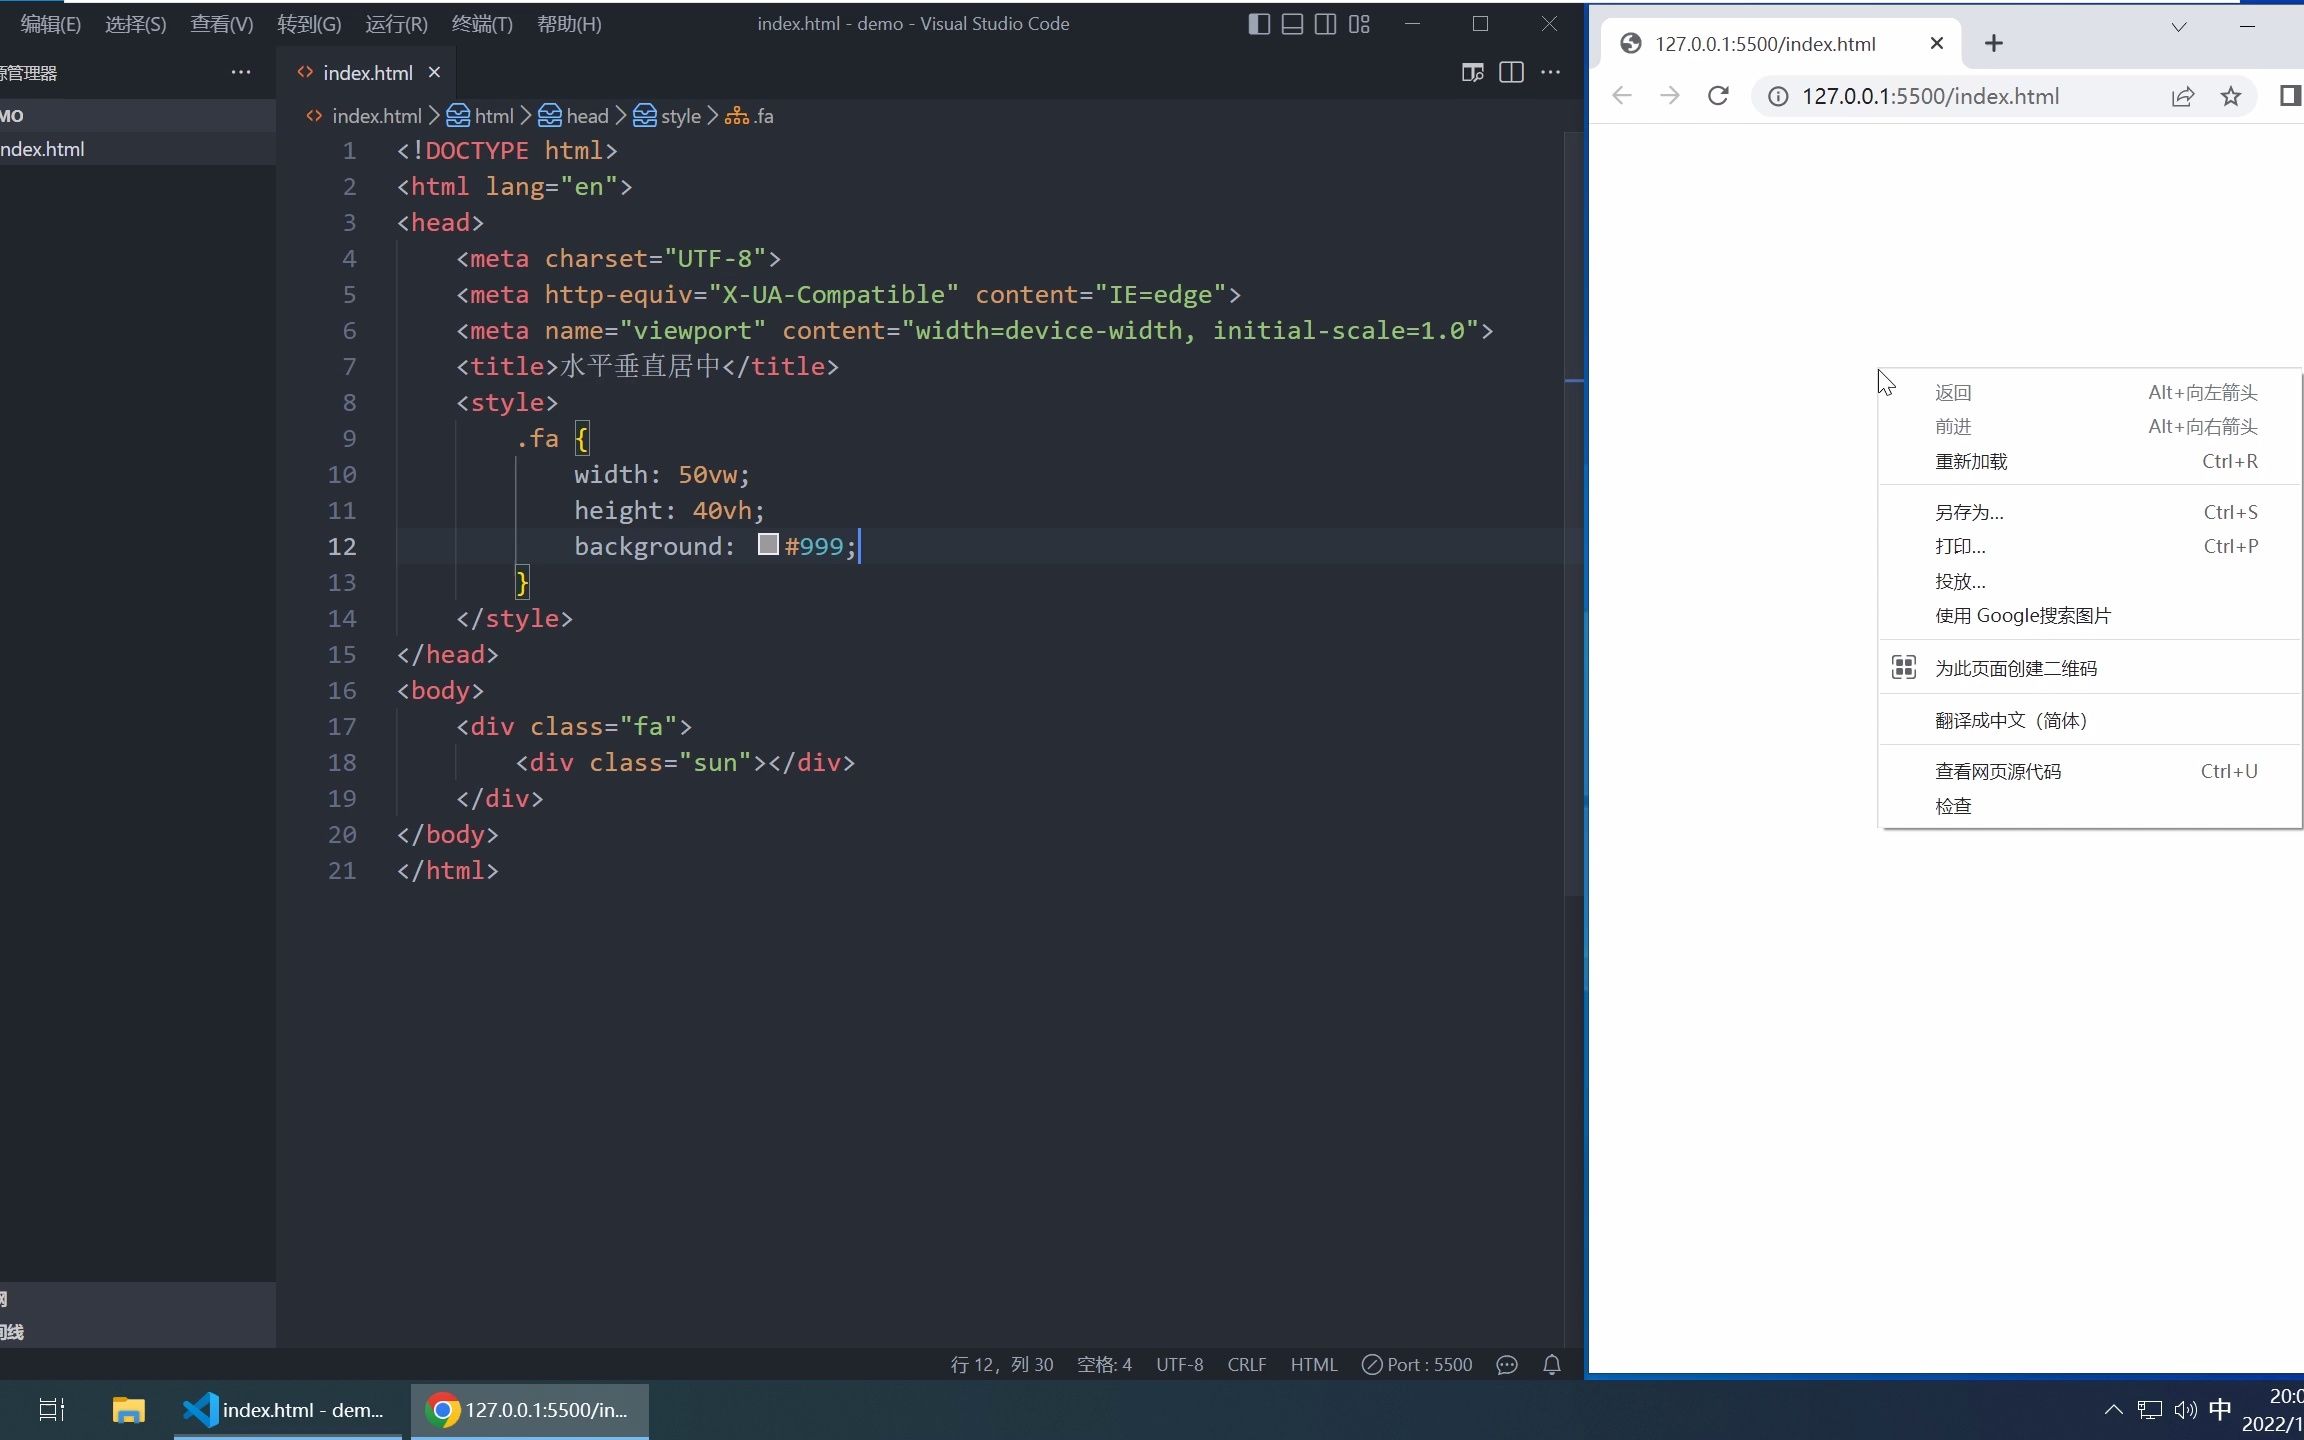Open explorer panel more actions ellipsis

[241, 72]
